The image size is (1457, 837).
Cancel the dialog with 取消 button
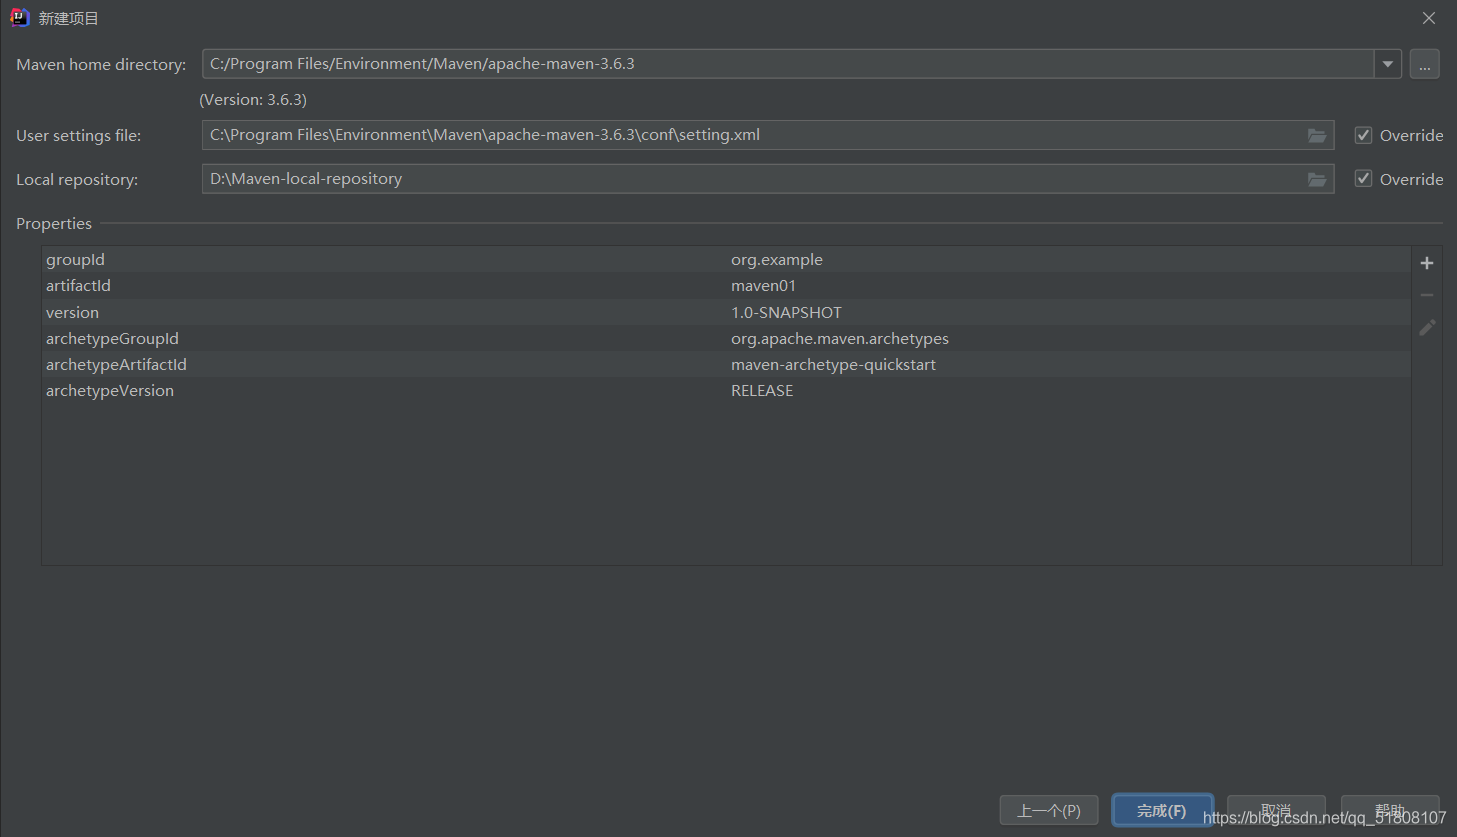1276,808
